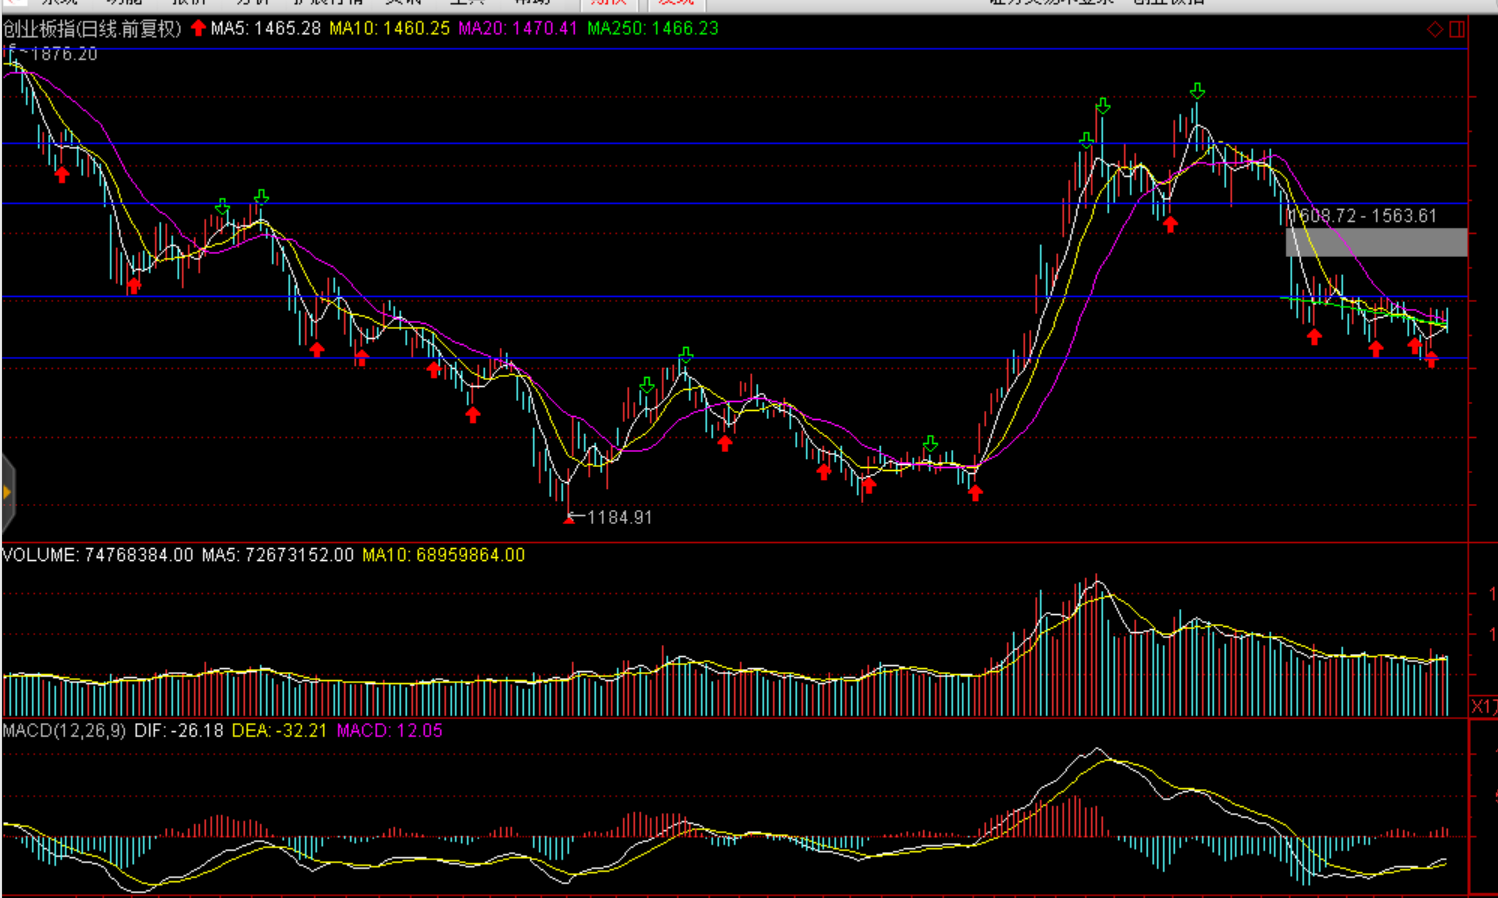Click the rightmost red up-arrow signal on the price chart

coord(1431,360)
